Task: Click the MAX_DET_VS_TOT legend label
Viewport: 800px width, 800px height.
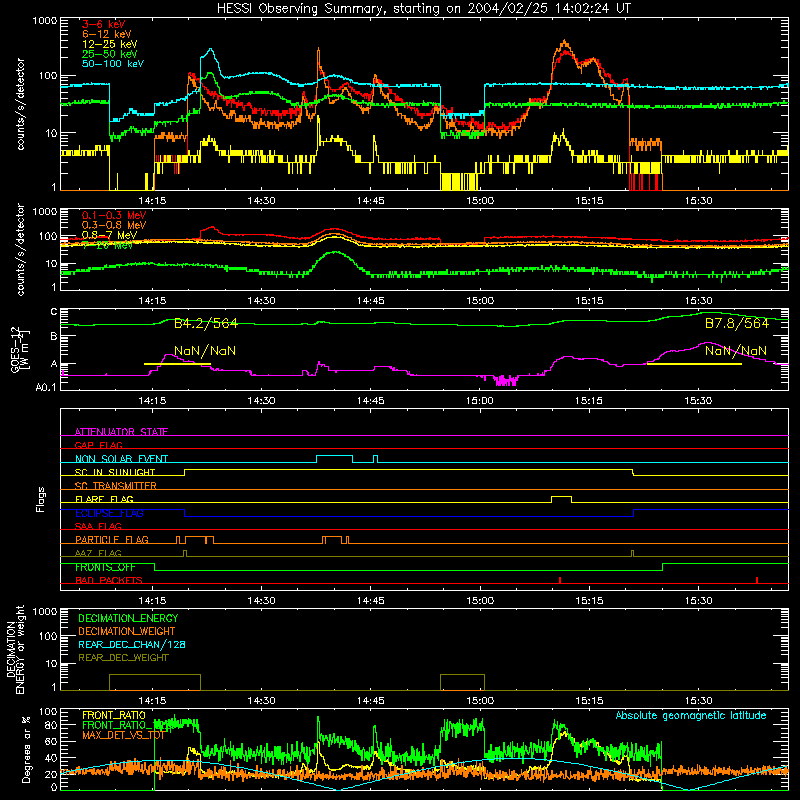Action: click(124, 735)
